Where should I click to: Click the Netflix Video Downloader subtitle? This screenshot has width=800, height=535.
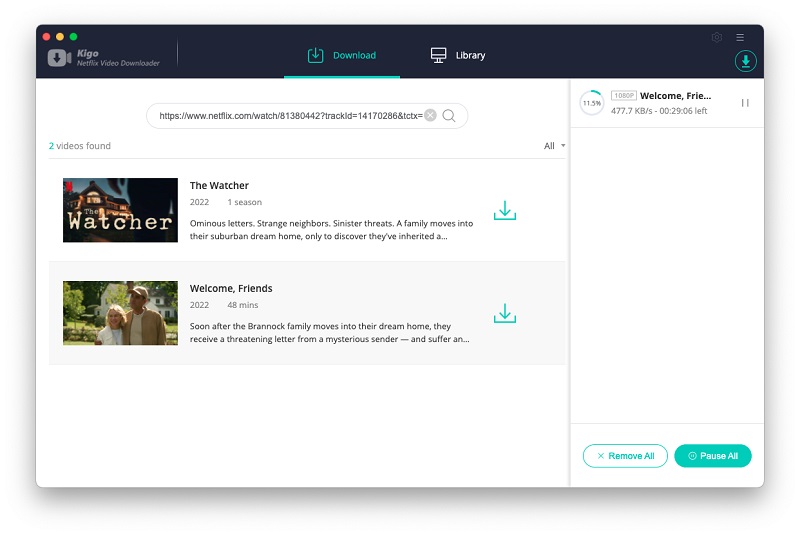click(118, 63)
